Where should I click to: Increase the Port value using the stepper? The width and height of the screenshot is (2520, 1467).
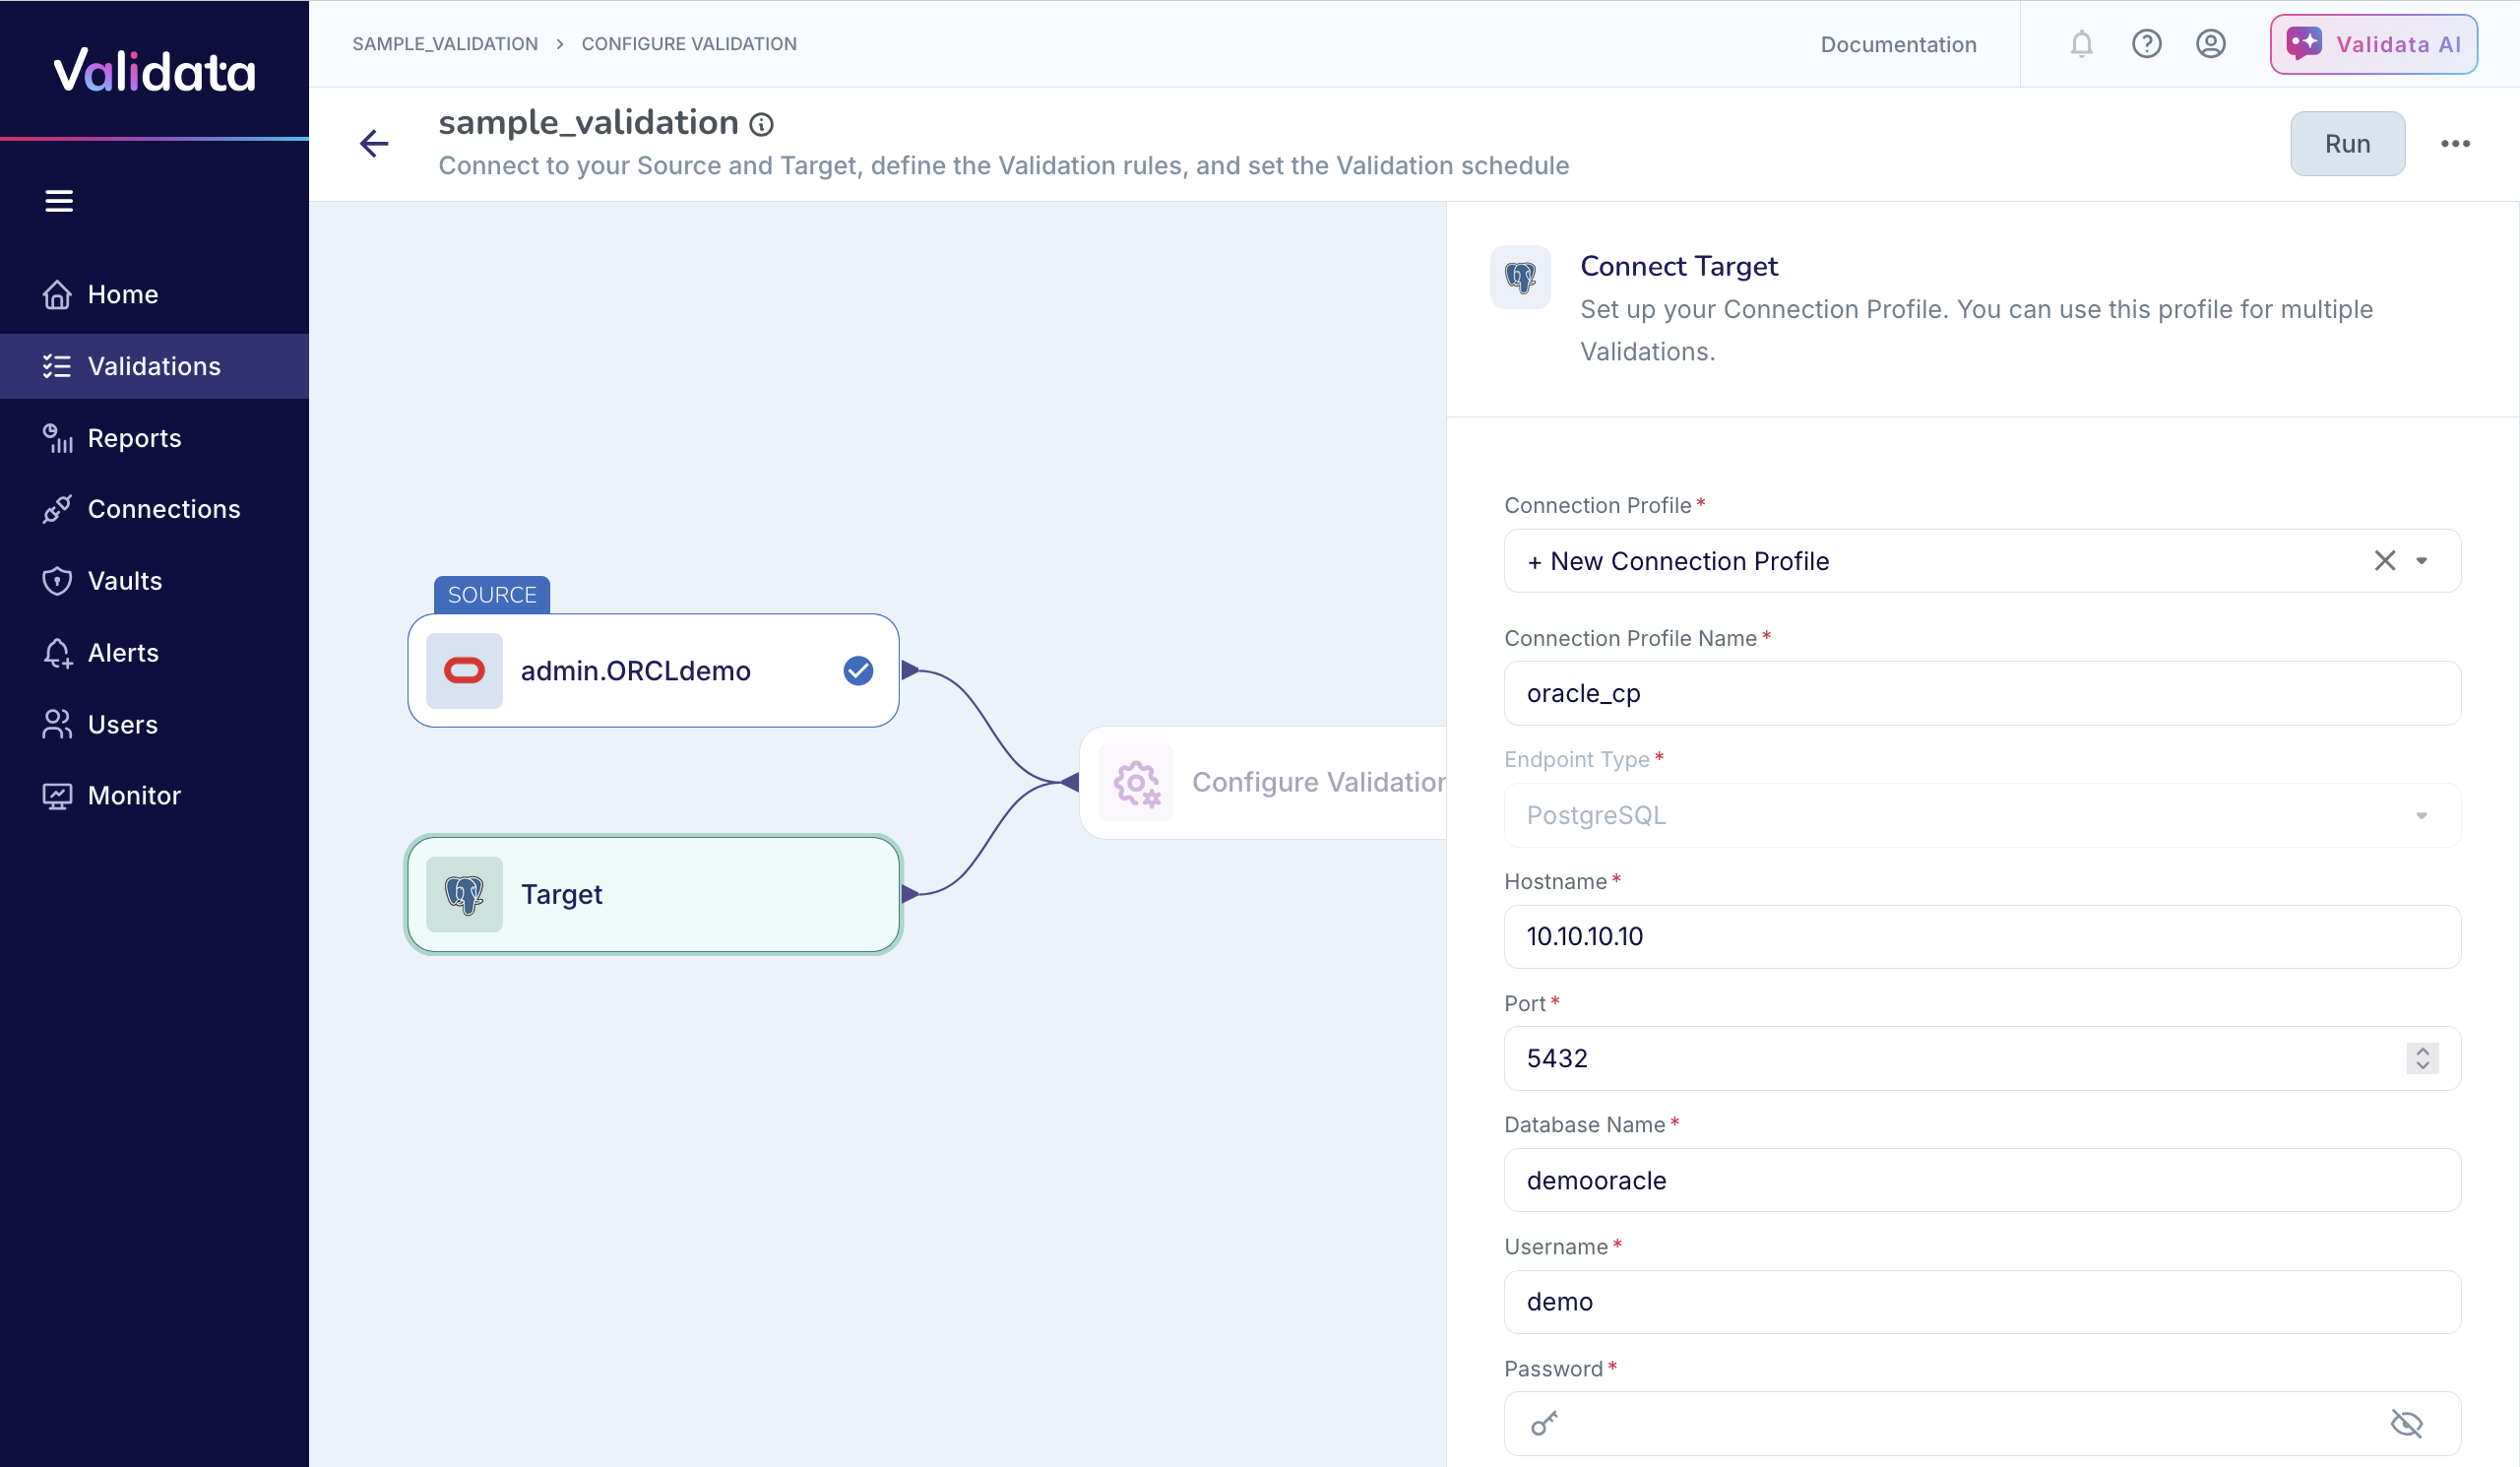click(2422, 1051)
